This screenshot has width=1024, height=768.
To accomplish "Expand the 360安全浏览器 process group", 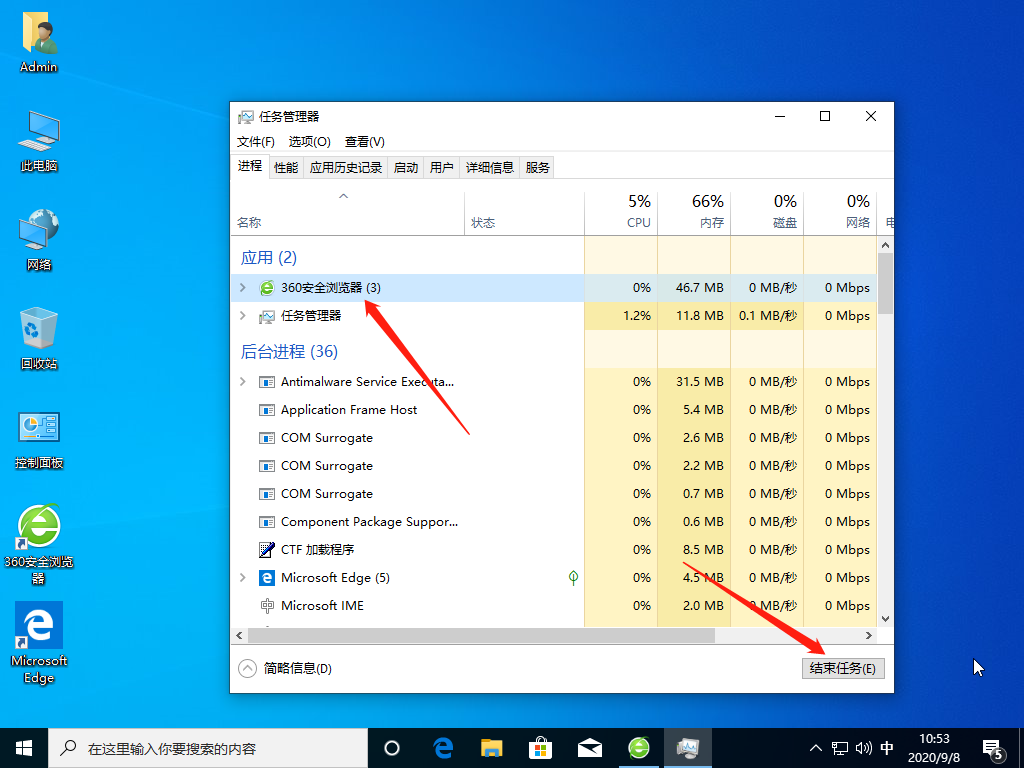I will pyautogui.click(x=243, y=287).
